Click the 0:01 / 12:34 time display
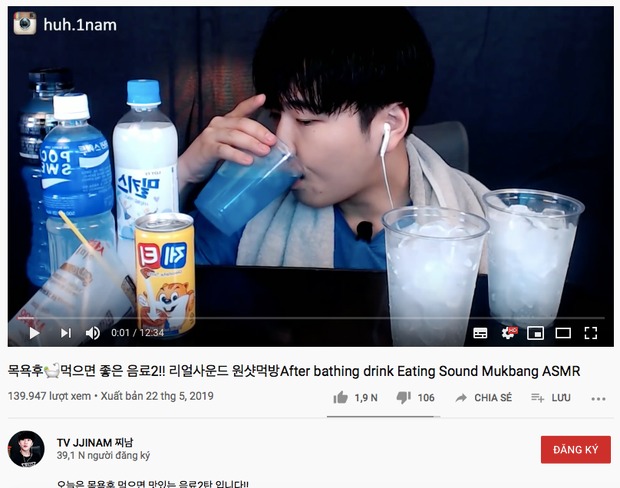 137,333
